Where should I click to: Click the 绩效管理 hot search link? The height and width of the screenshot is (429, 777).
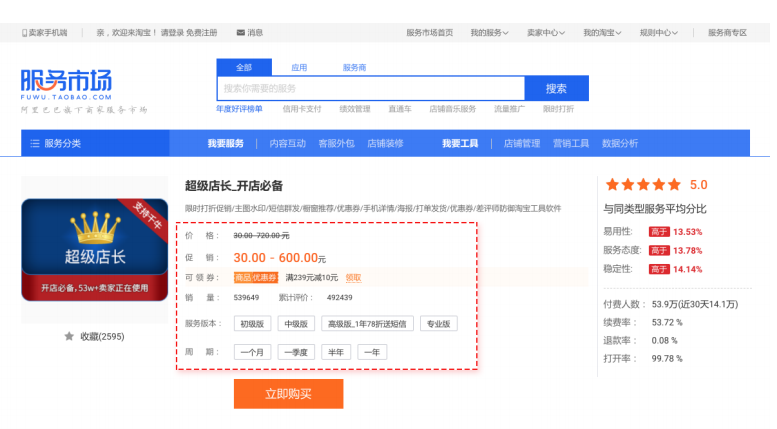[x=355, y=109]
